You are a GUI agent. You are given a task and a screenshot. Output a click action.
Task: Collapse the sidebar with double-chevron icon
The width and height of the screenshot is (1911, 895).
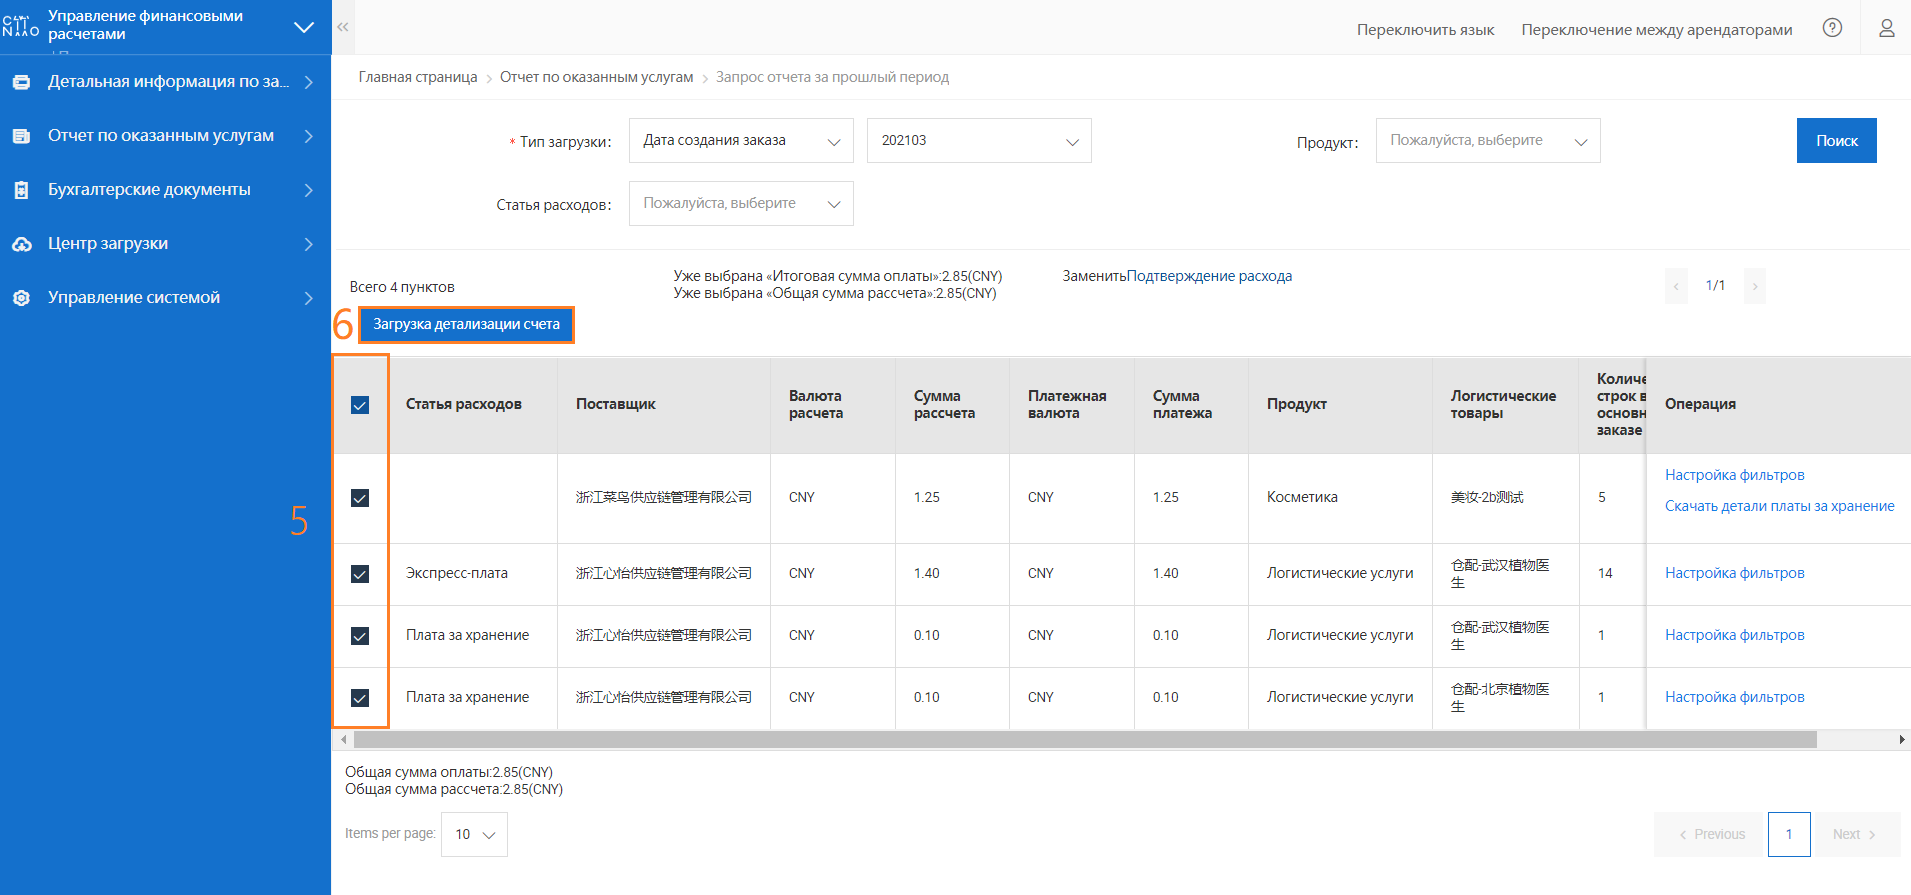coord(343,27)
